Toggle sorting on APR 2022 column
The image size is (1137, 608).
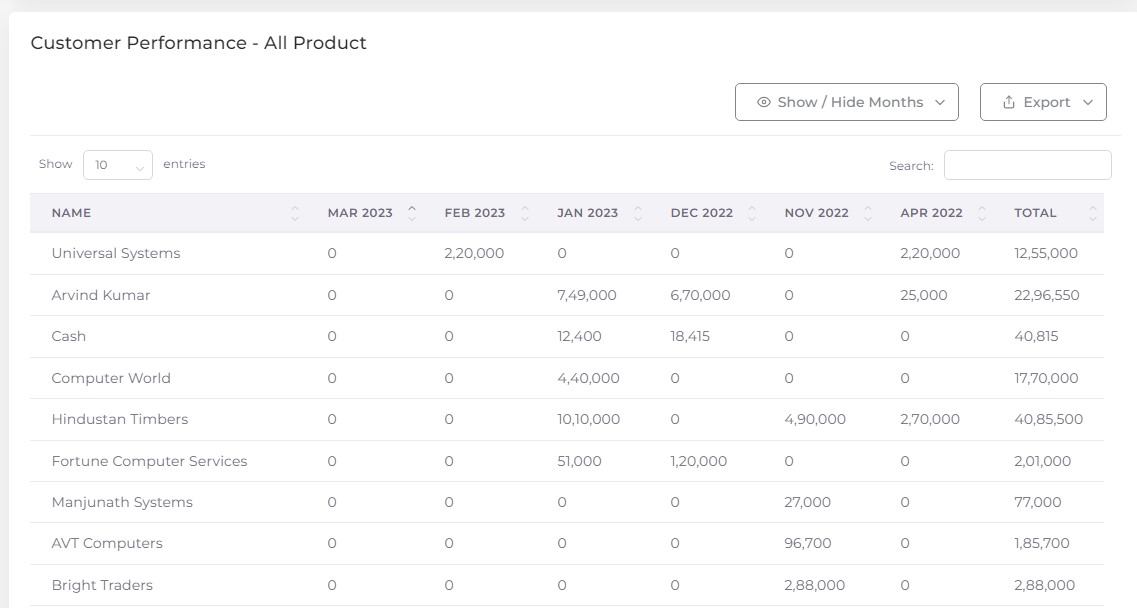[x=980, y=212]
